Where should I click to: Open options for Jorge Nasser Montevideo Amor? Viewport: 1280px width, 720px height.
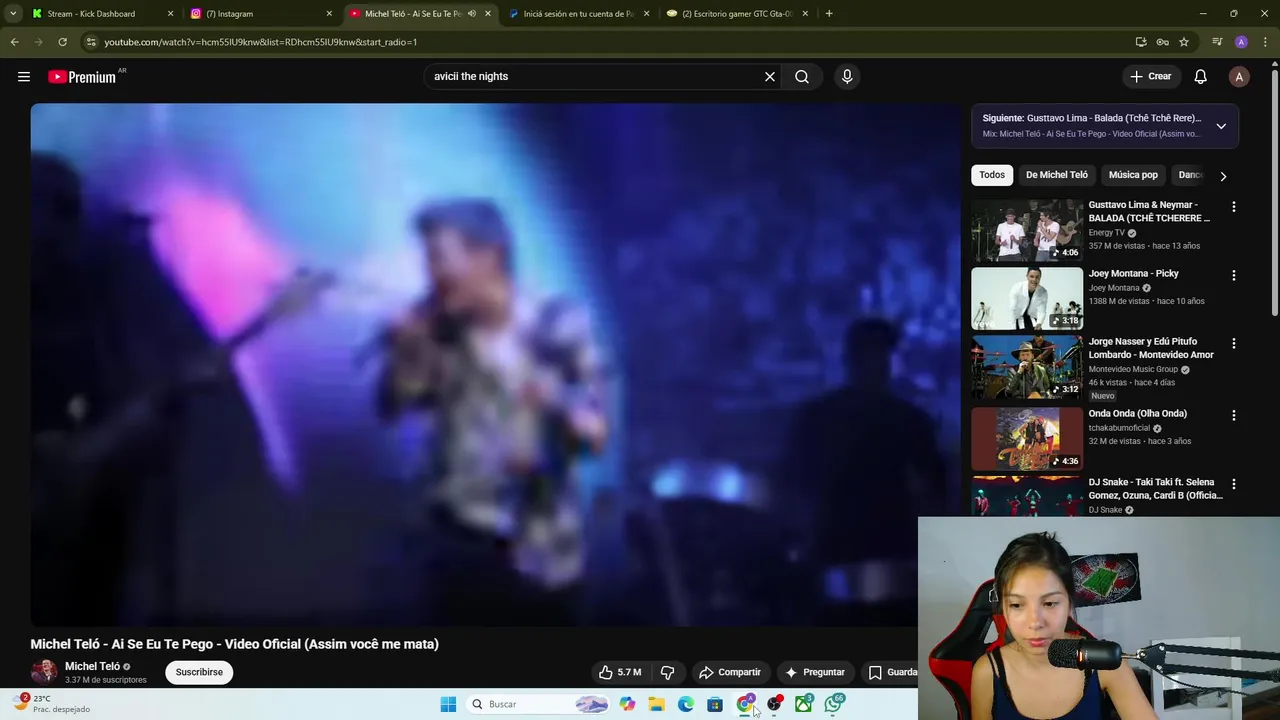tap(1233, 343)
